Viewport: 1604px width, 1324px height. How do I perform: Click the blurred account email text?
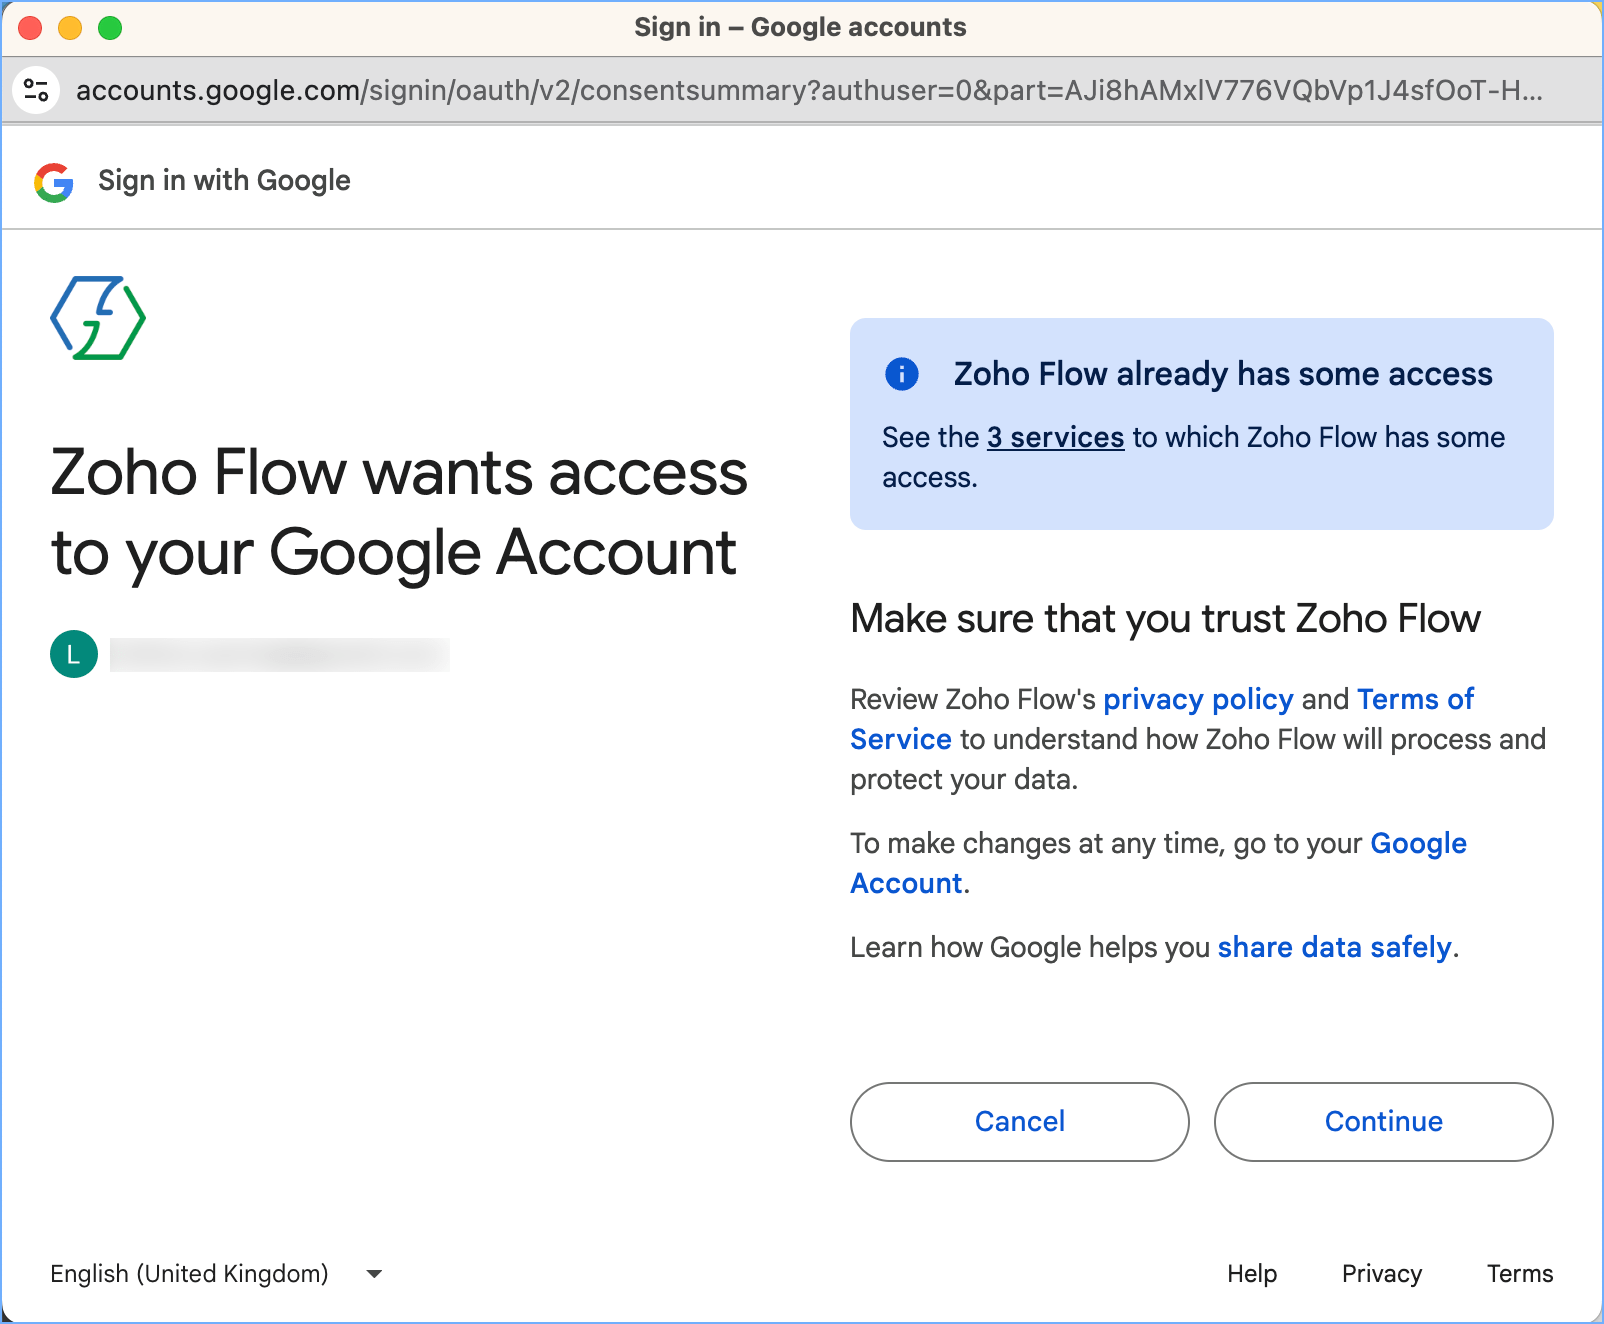(280, 655)
